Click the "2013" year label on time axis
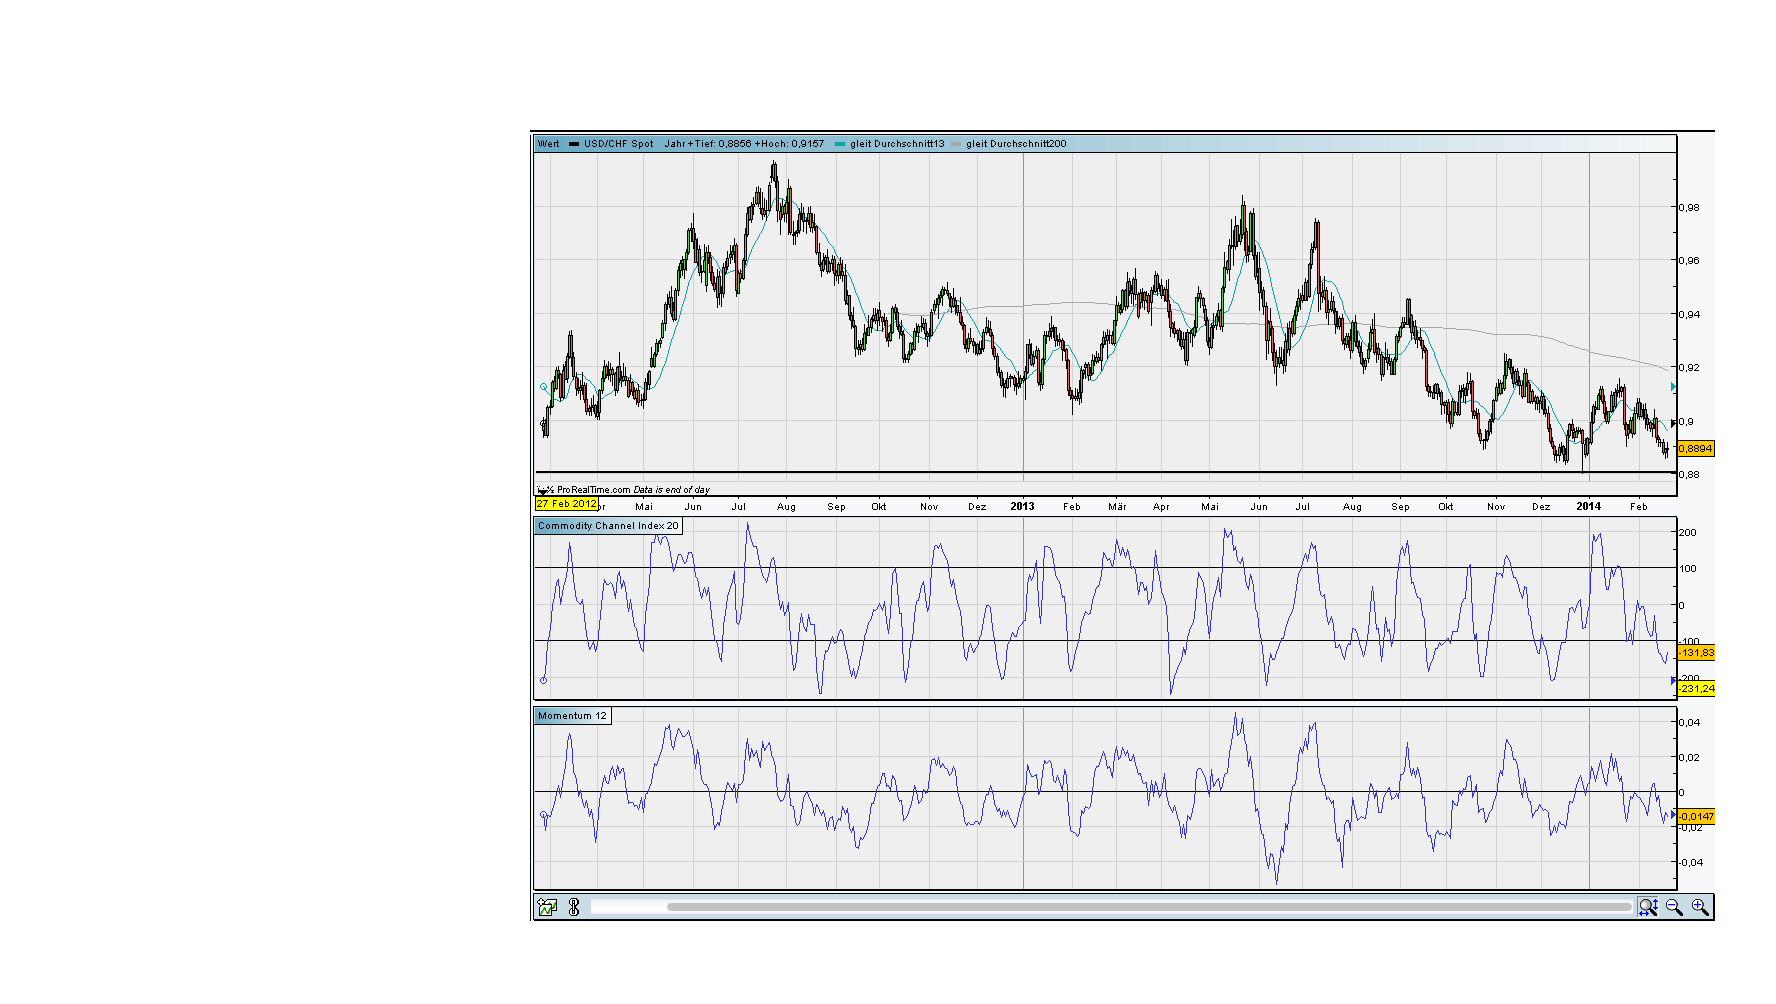1776x1004 pixels. 1022,506
